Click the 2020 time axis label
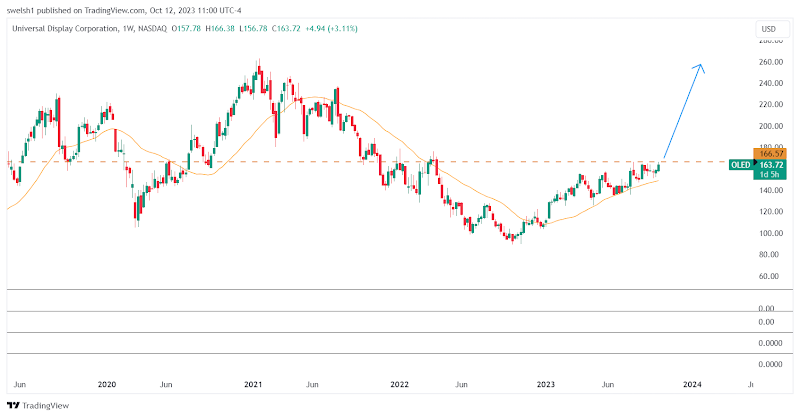This screenshot has height=417, width=800. [107, 384]
